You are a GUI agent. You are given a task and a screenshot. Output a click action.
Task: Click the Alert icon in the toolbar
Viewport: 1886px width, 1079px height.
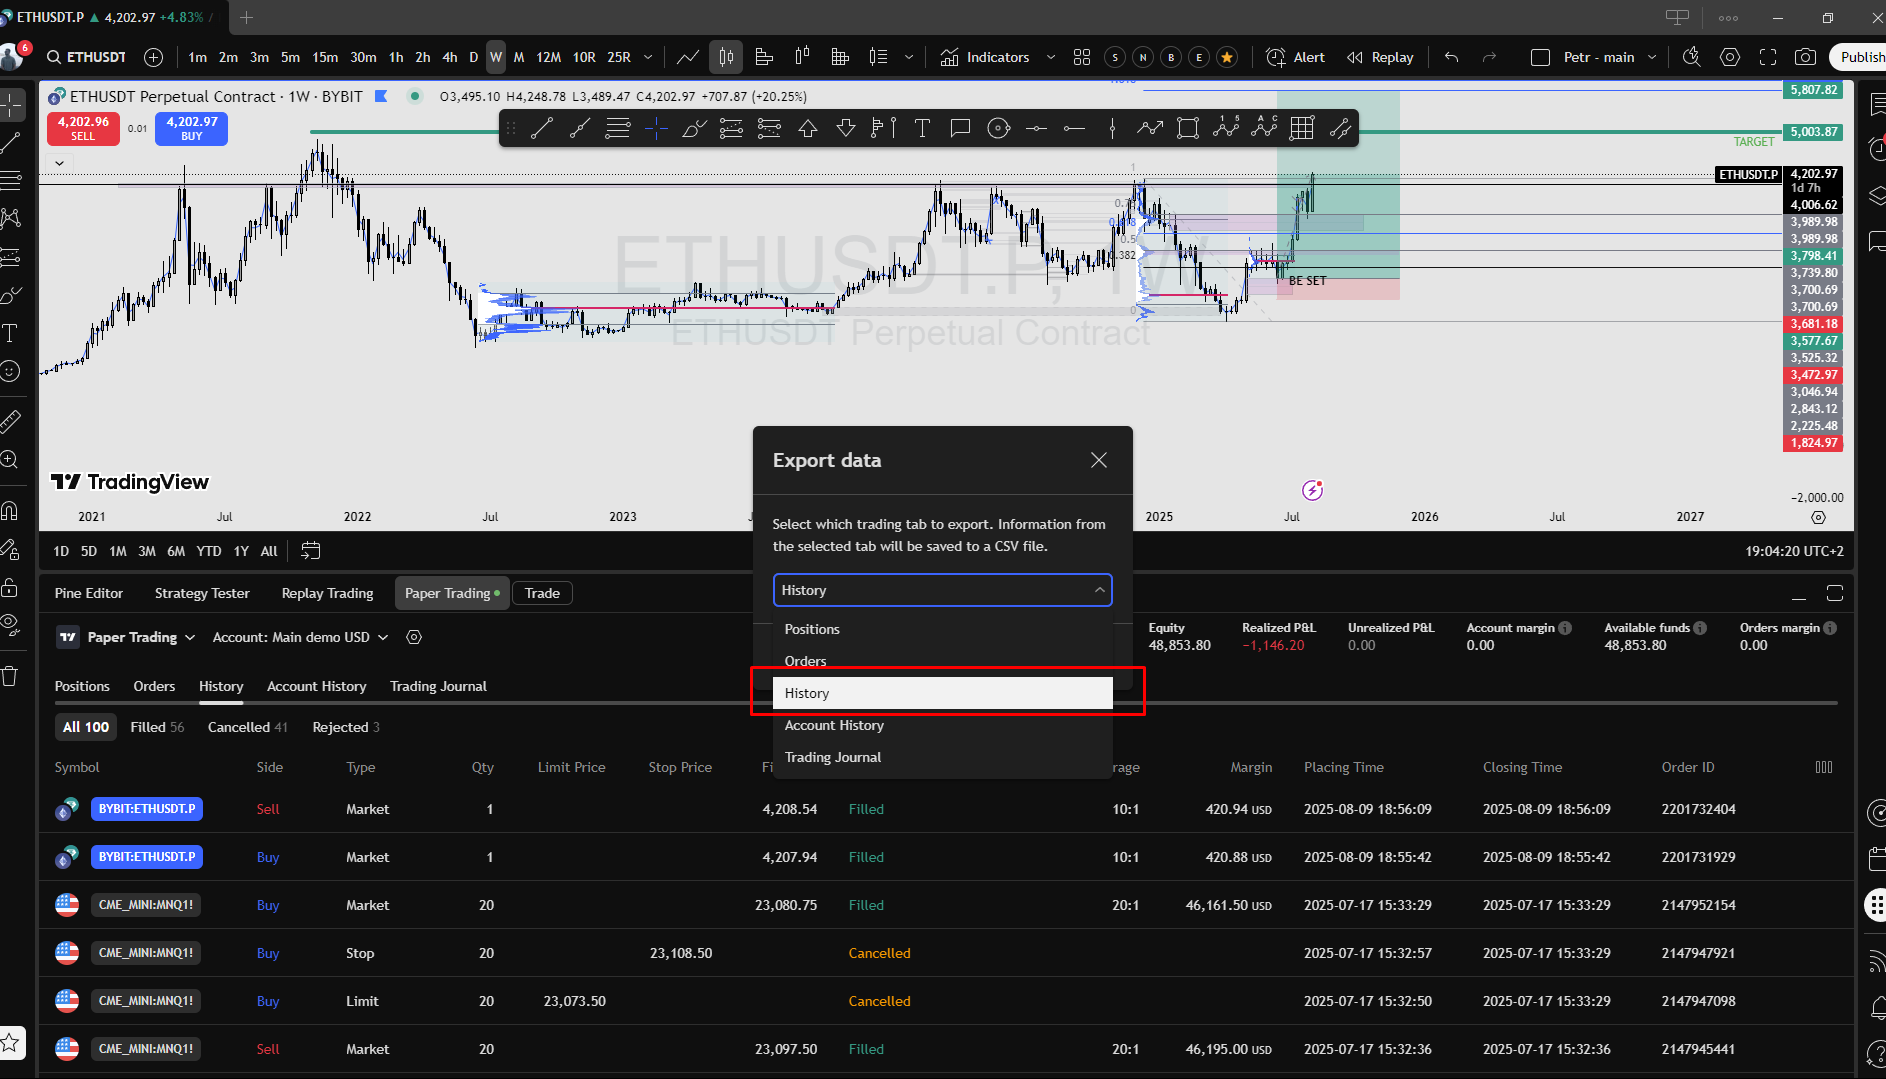click(x=1295, y=57)
